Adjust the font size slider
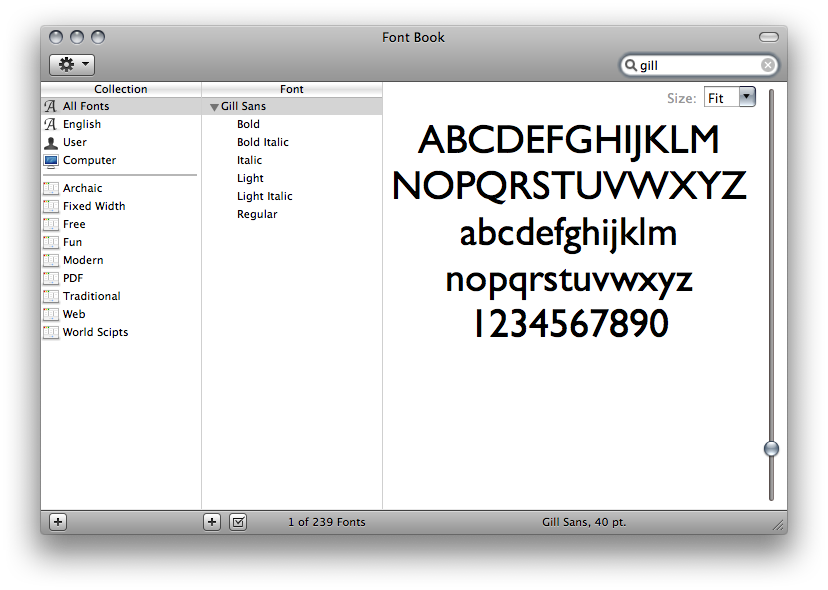The width and height of the screenshot is (828, 590). [771, 449]
